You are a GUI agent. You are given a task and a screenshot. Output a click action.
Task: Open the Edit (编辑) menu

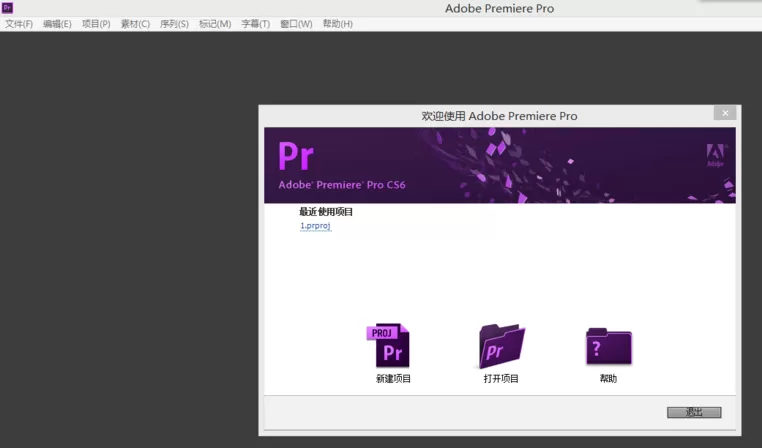pos(57,24)
